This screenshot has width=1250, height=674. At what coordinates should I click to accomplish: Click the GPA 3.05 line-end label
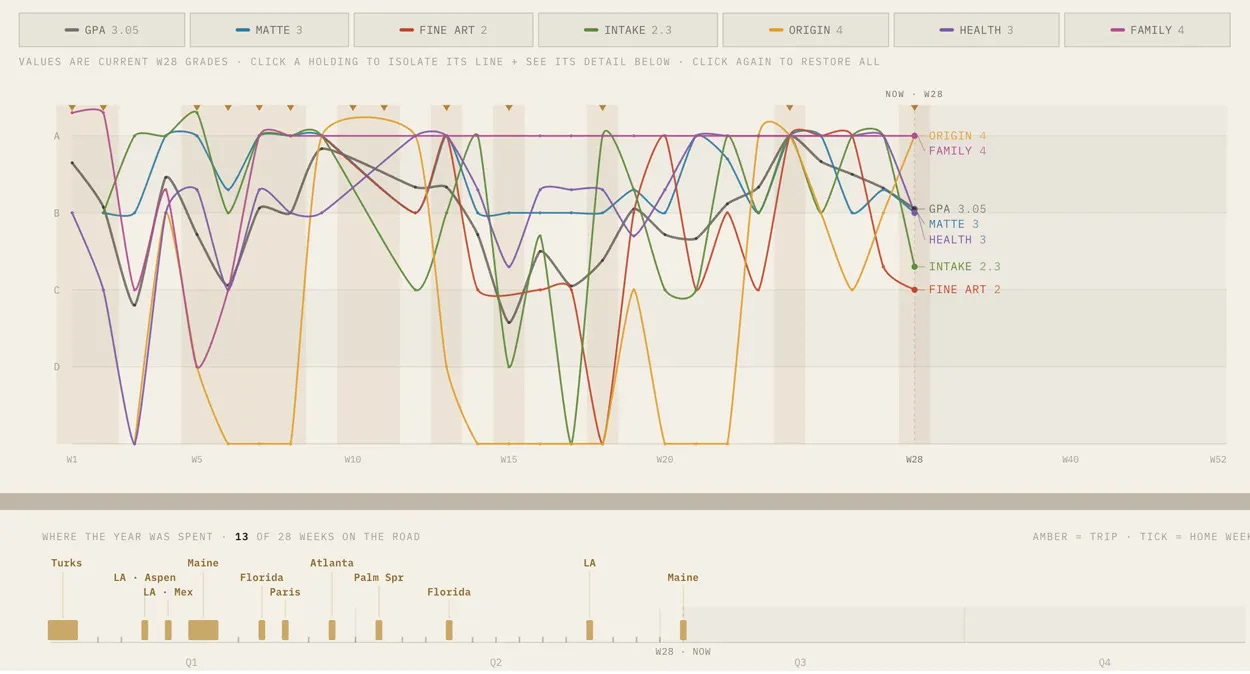click(957, 209)
